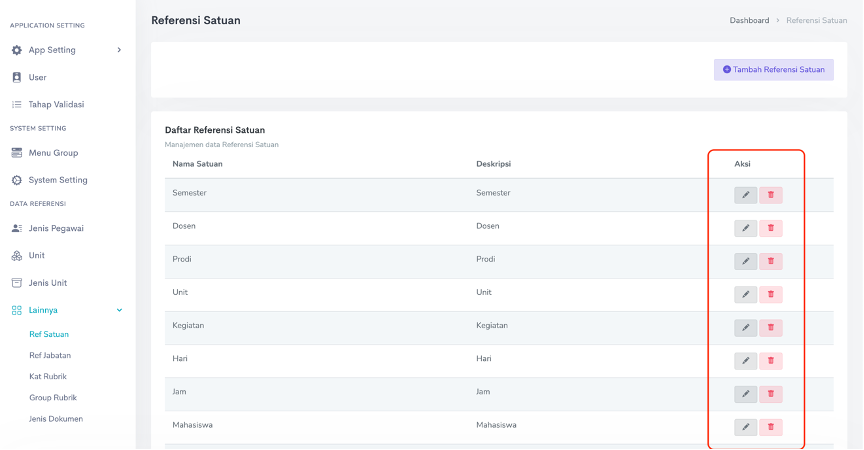Viewport: 864px width, 450px height.
Task: Click the edit pencil icon for Semester row
Action: (x=745, y=195)
